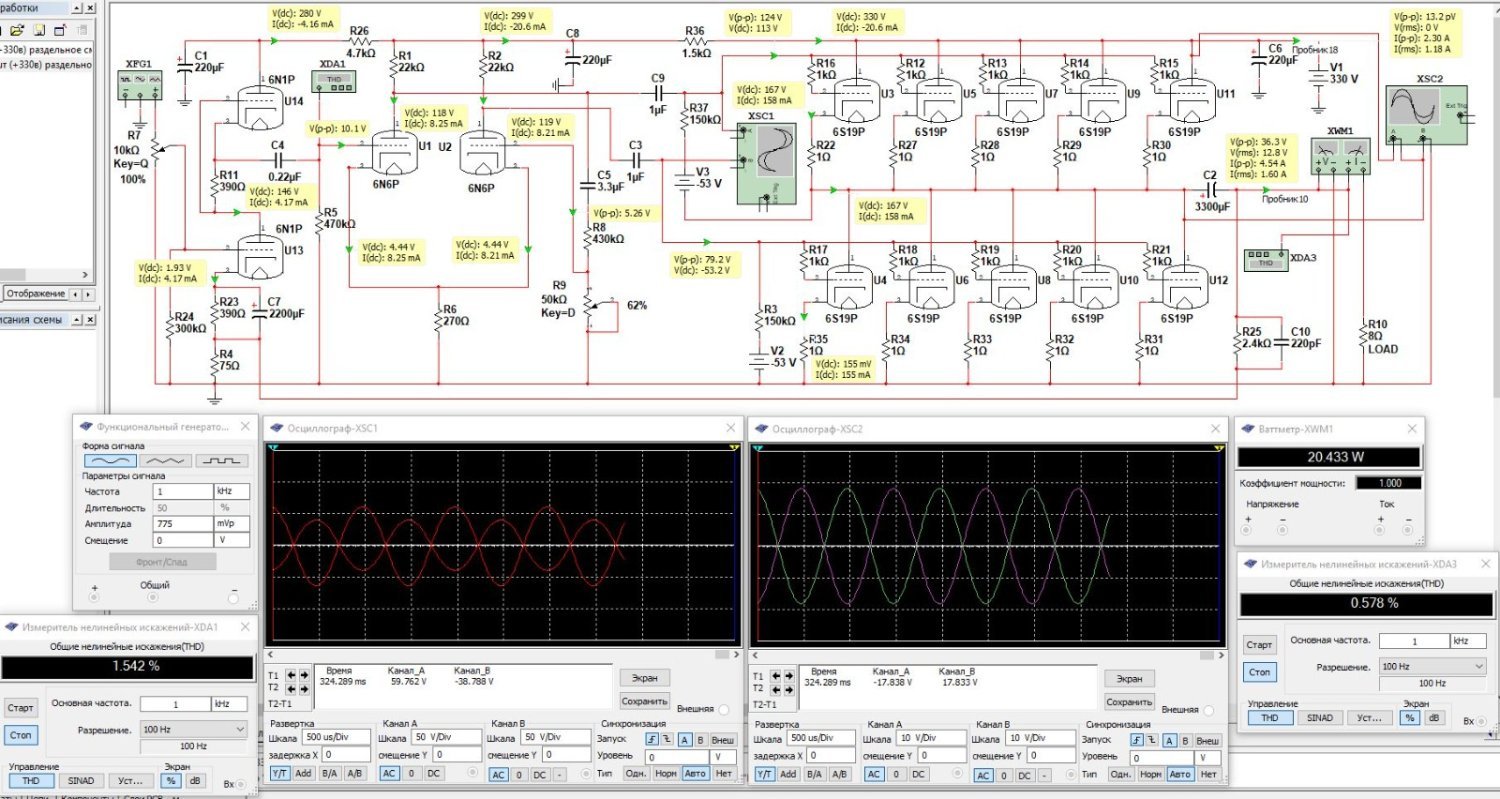Switch to the Отображение tab

point(35,294)
